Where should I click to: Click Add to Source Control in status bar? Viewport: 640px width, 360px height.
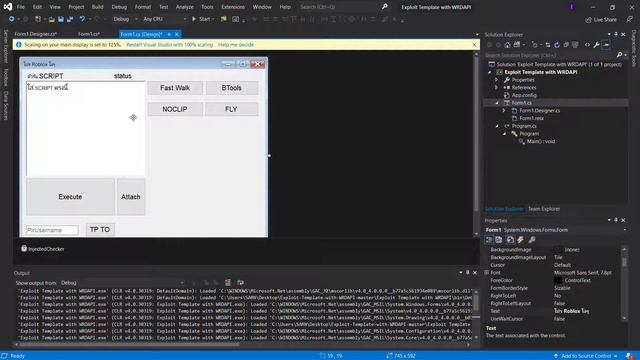(x=586, y=356)
